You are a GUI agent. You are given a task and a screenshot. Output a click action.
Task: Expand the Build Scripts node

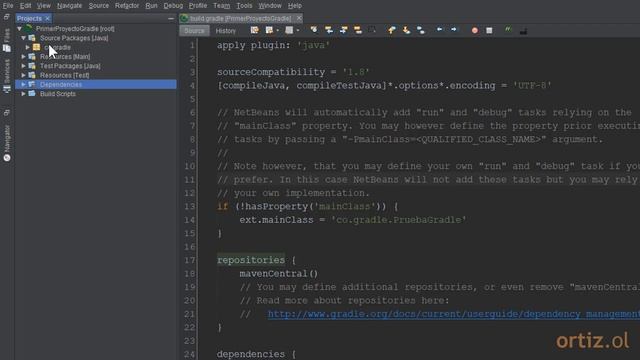[23, 94]
